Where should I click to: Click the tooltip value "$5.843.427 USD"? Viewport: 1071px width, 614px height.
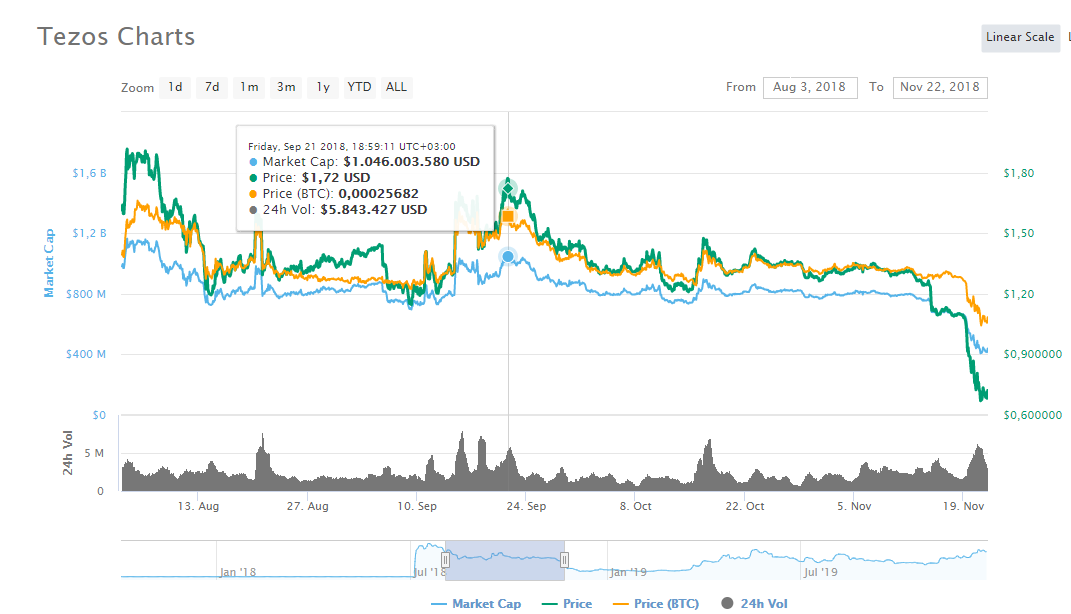pos(374,210)
